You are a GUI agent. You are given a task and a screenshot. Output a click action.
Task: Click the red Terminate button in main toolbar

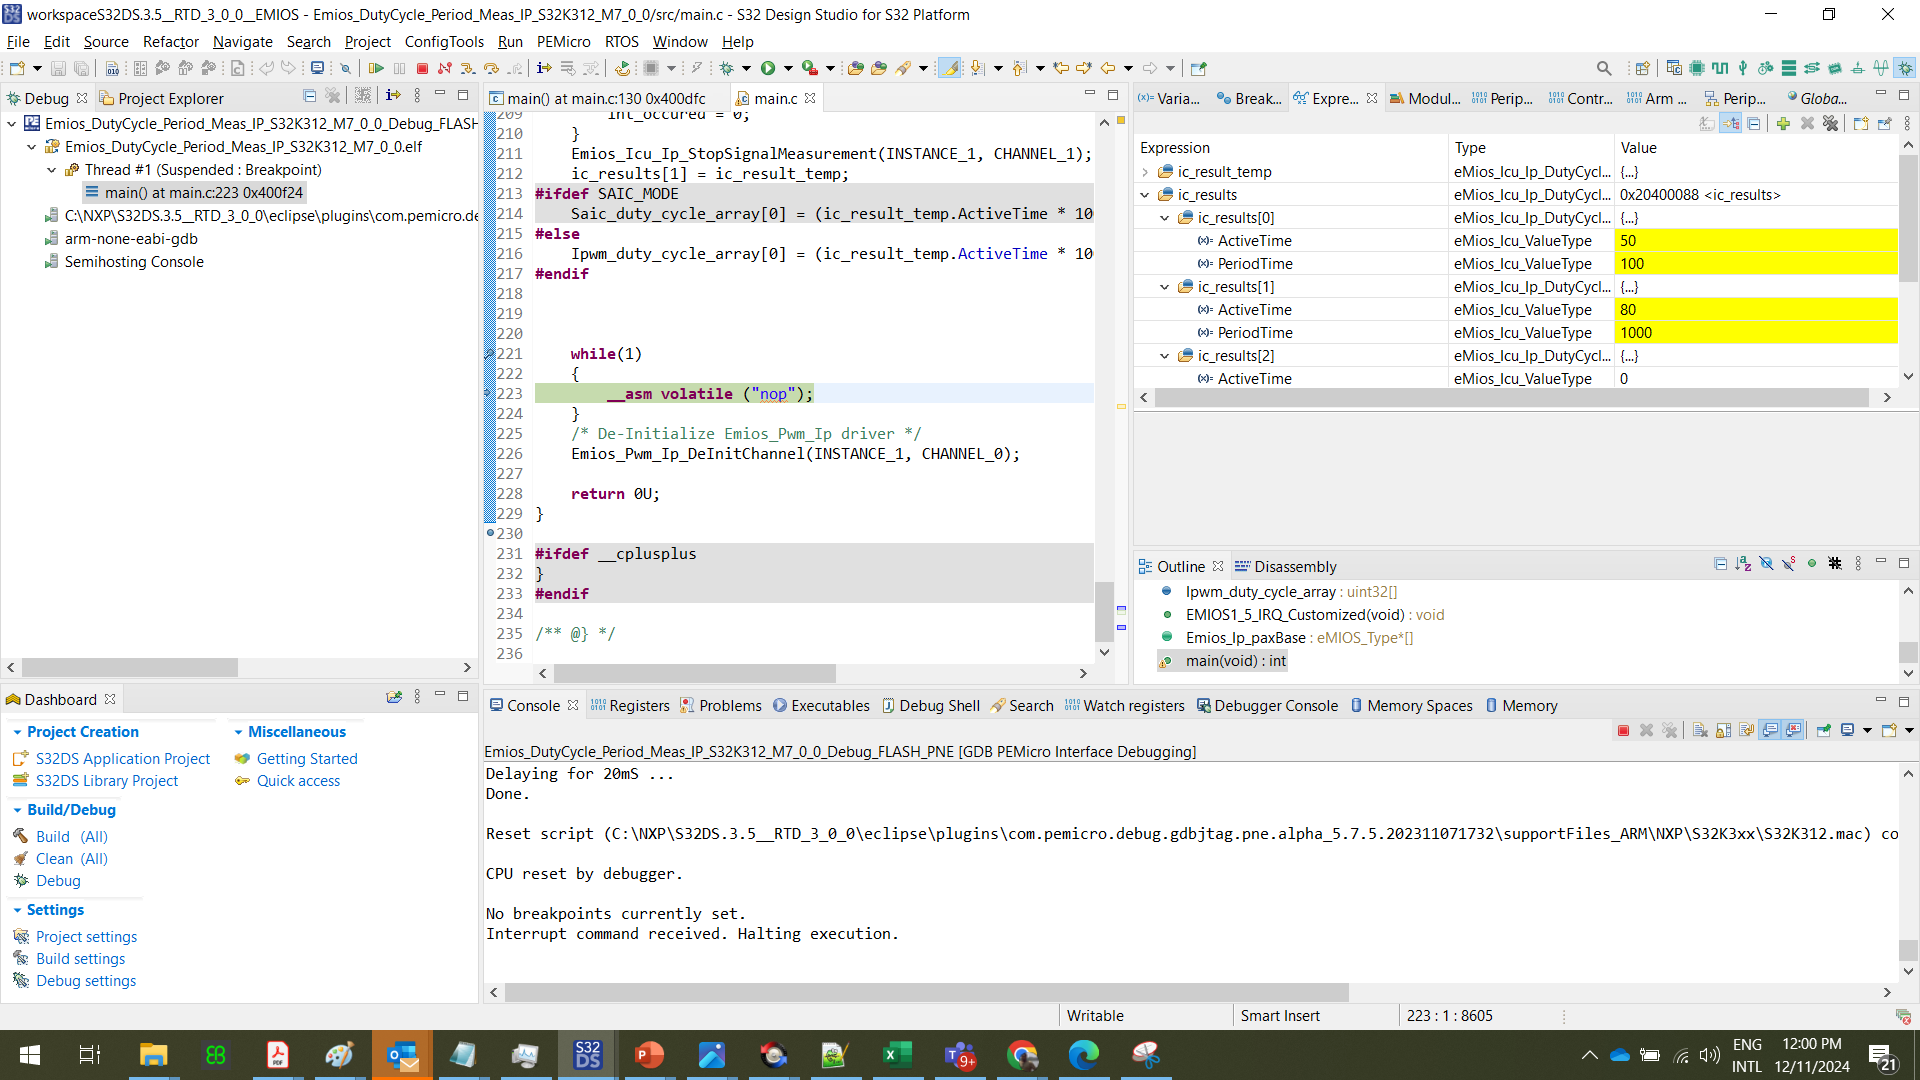pyautogui.click(x=422, y=68)
